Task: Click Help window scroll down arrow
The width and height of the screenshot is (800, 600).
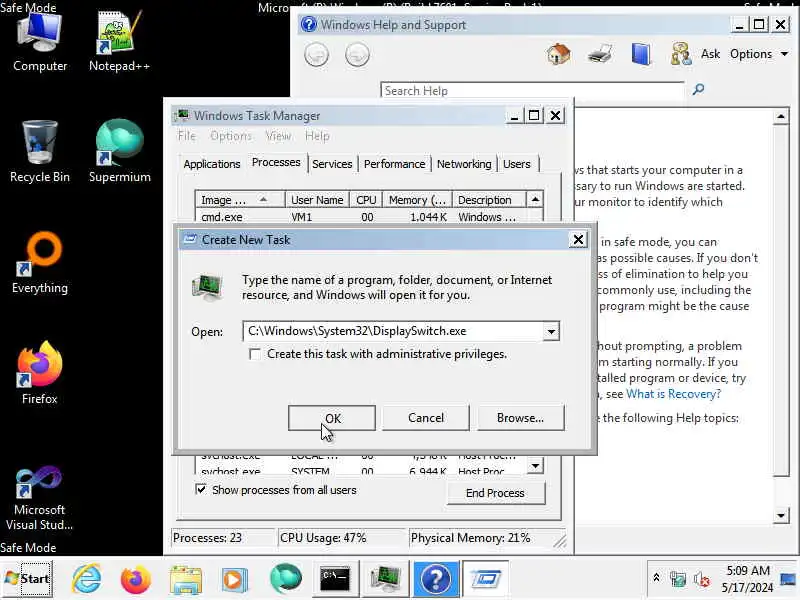Action: 781,515
